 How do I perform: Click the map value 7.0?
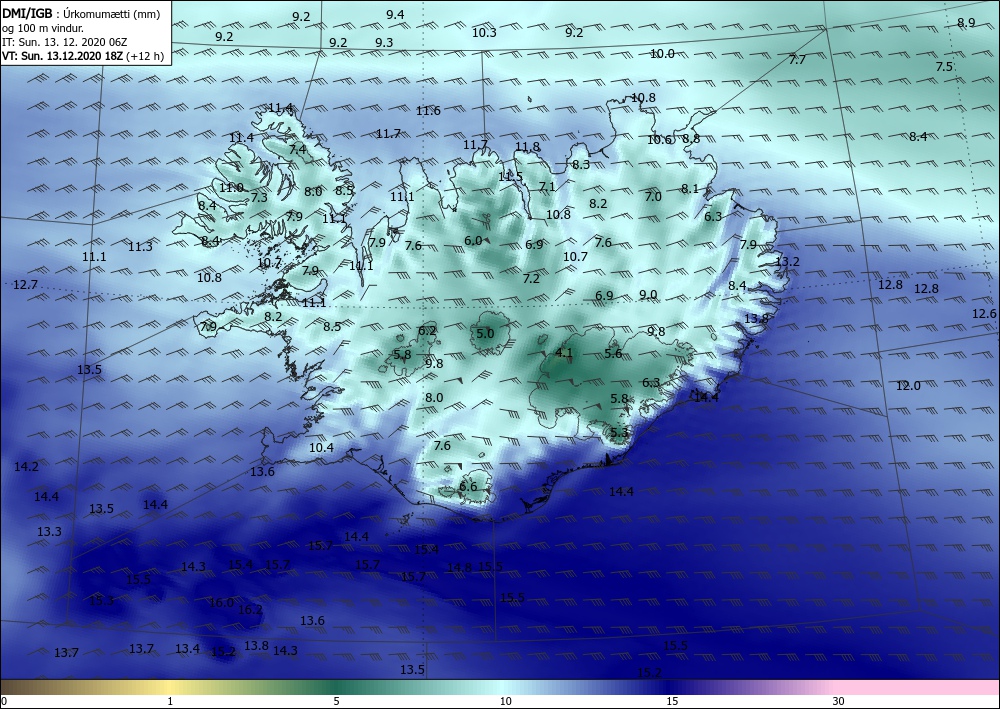pos(653,196)
